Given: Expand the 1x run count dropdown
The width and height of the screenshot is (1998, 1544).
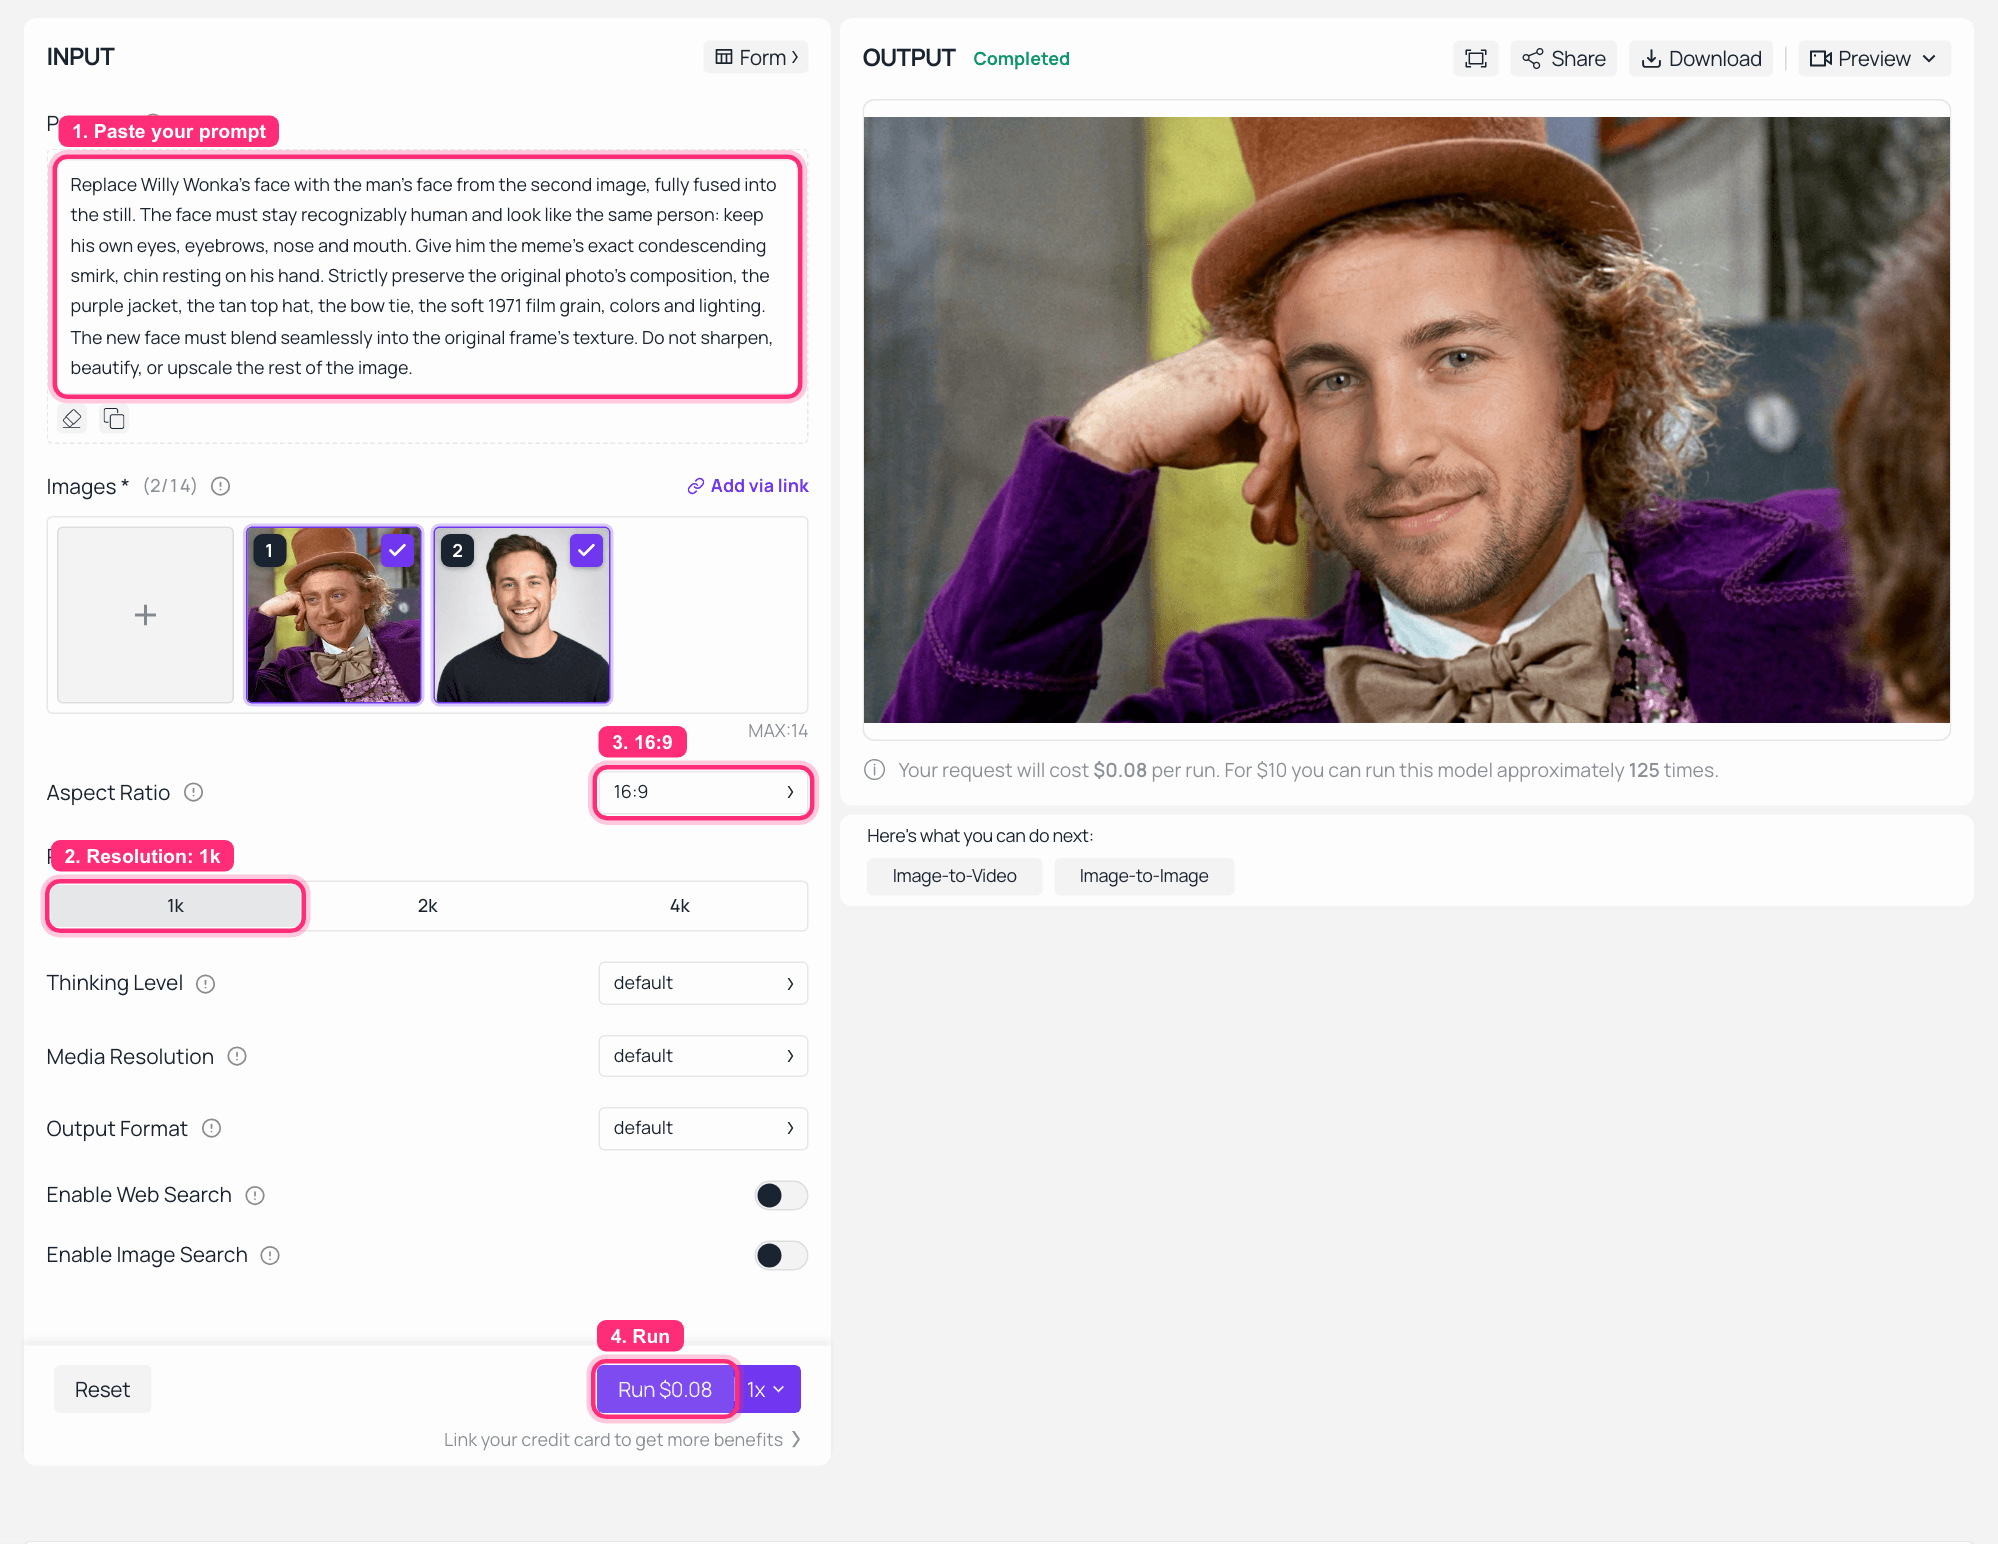Looking at the screenshot, I should (x=767, y=1390).
